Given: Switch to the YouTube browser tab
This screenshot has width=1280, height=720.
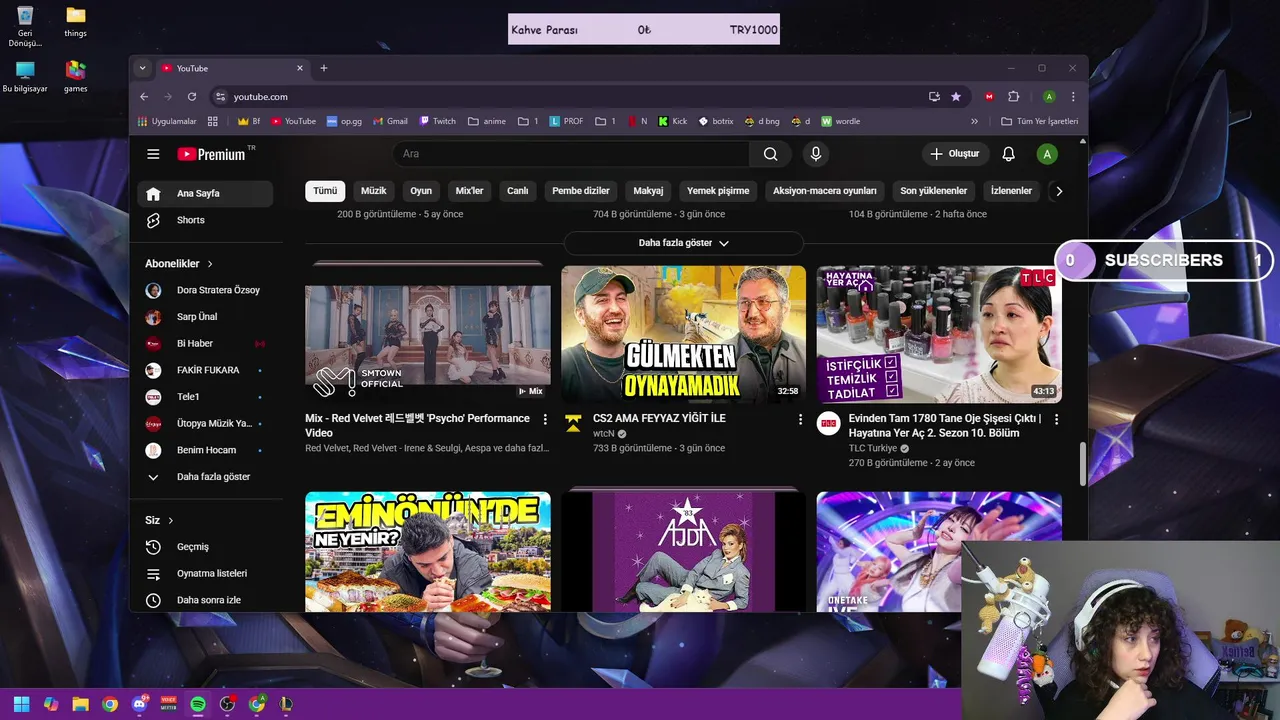Looking at the screenshot, I should 232,68.
